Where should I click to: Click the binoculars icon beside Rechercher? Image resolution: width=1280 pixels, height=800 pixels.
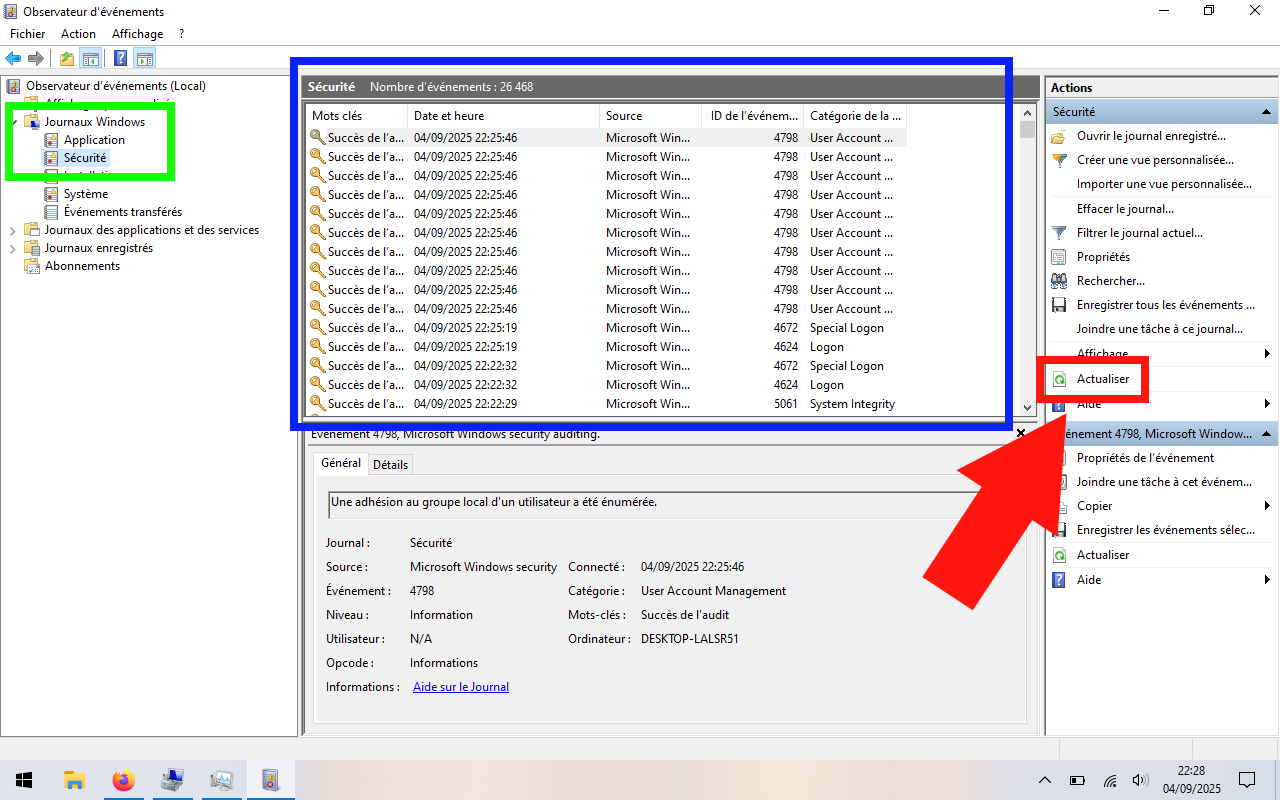(x=1059, y=281)
